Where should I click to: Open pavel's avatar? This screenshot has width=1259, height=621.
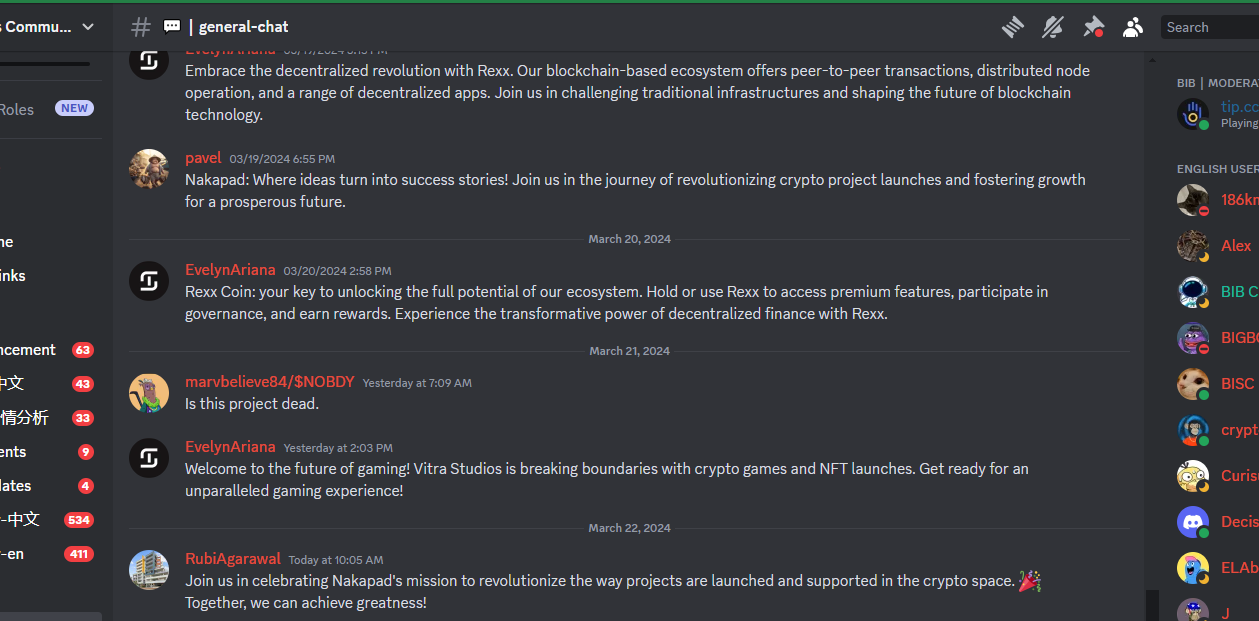pos(149,169)
